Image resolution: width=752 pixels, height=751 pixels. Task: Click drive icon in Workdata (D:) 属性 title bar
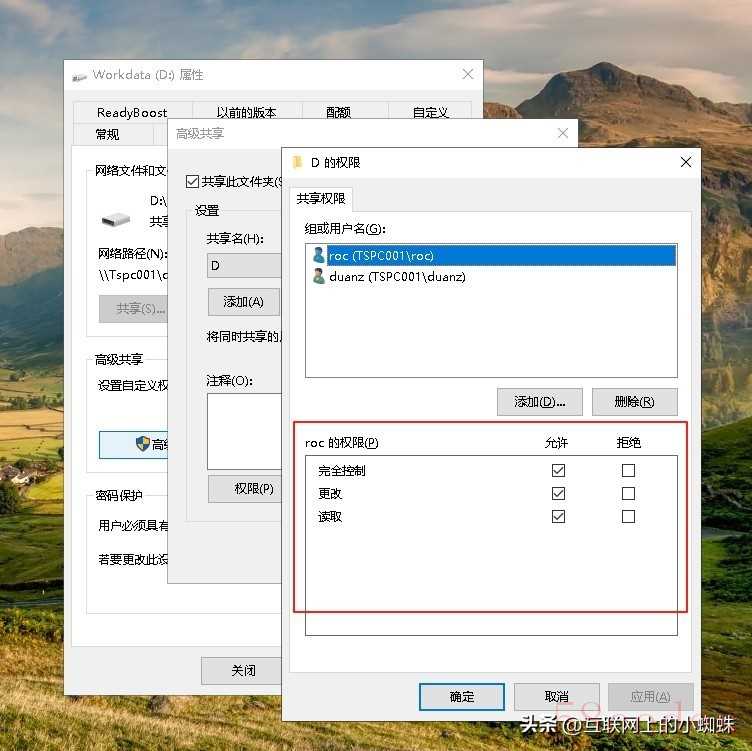point(79,76)
